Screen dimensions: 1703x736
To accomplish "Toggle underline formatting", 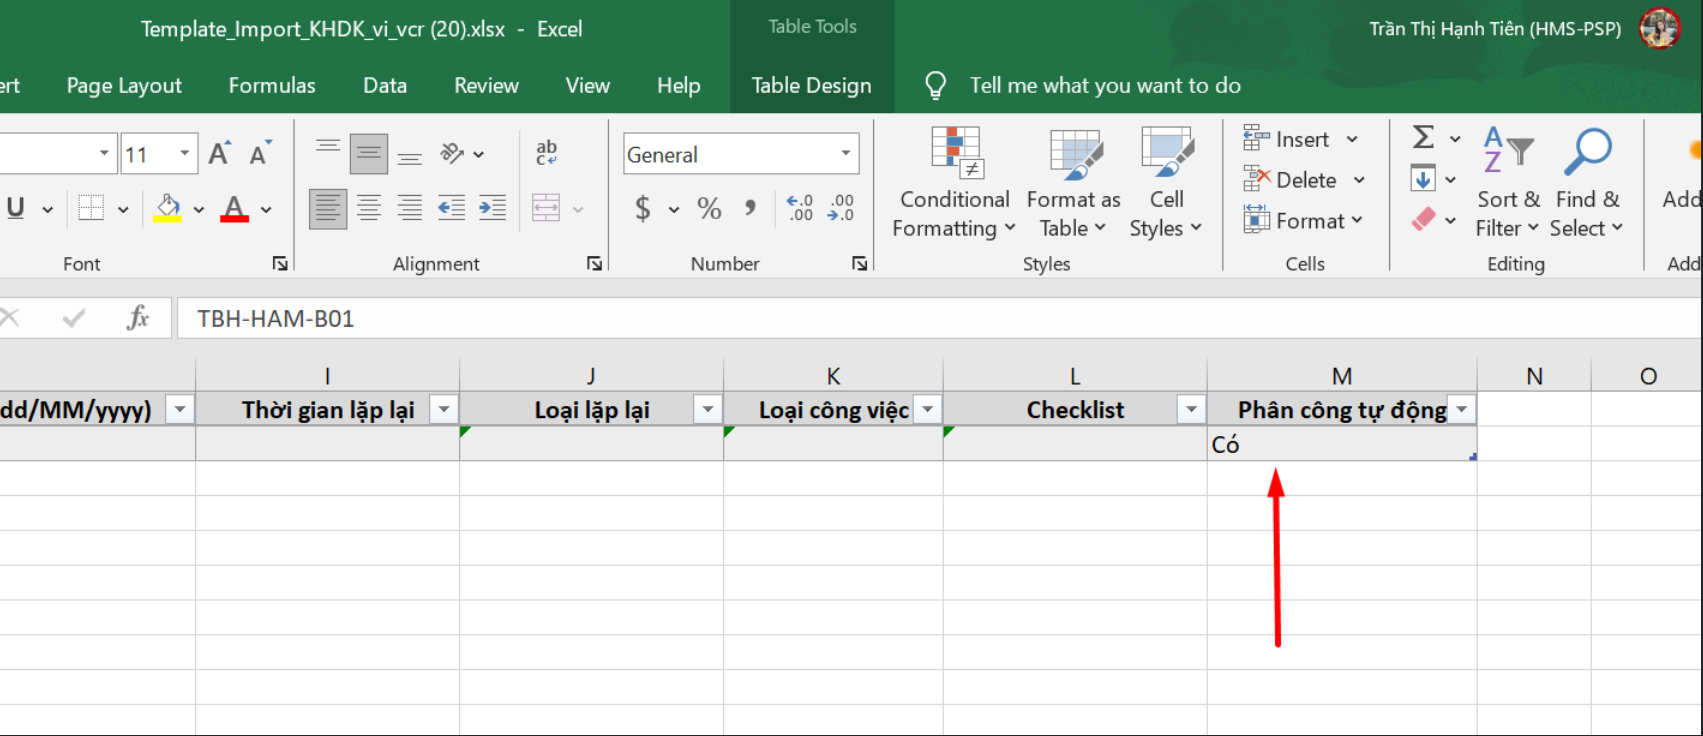I will coord(16,208).
